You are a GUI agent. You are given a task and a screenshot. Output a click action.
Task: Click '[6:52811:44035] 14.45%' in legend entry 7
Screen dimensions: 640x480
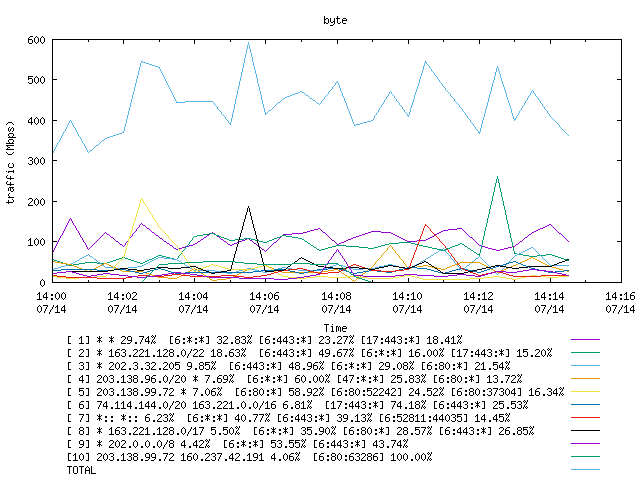[x=444, y=418]
